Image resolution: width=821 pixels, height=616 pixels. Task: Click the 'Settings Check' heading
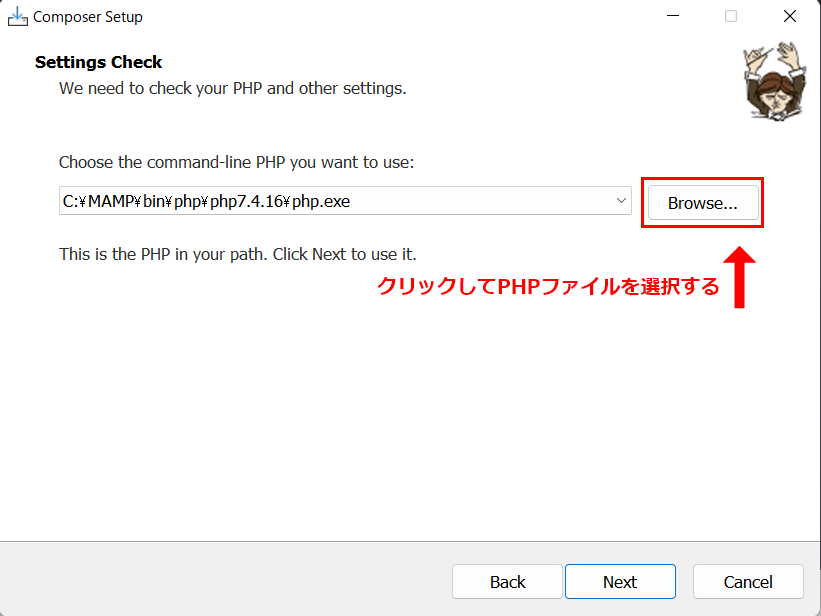coord(98,62)
